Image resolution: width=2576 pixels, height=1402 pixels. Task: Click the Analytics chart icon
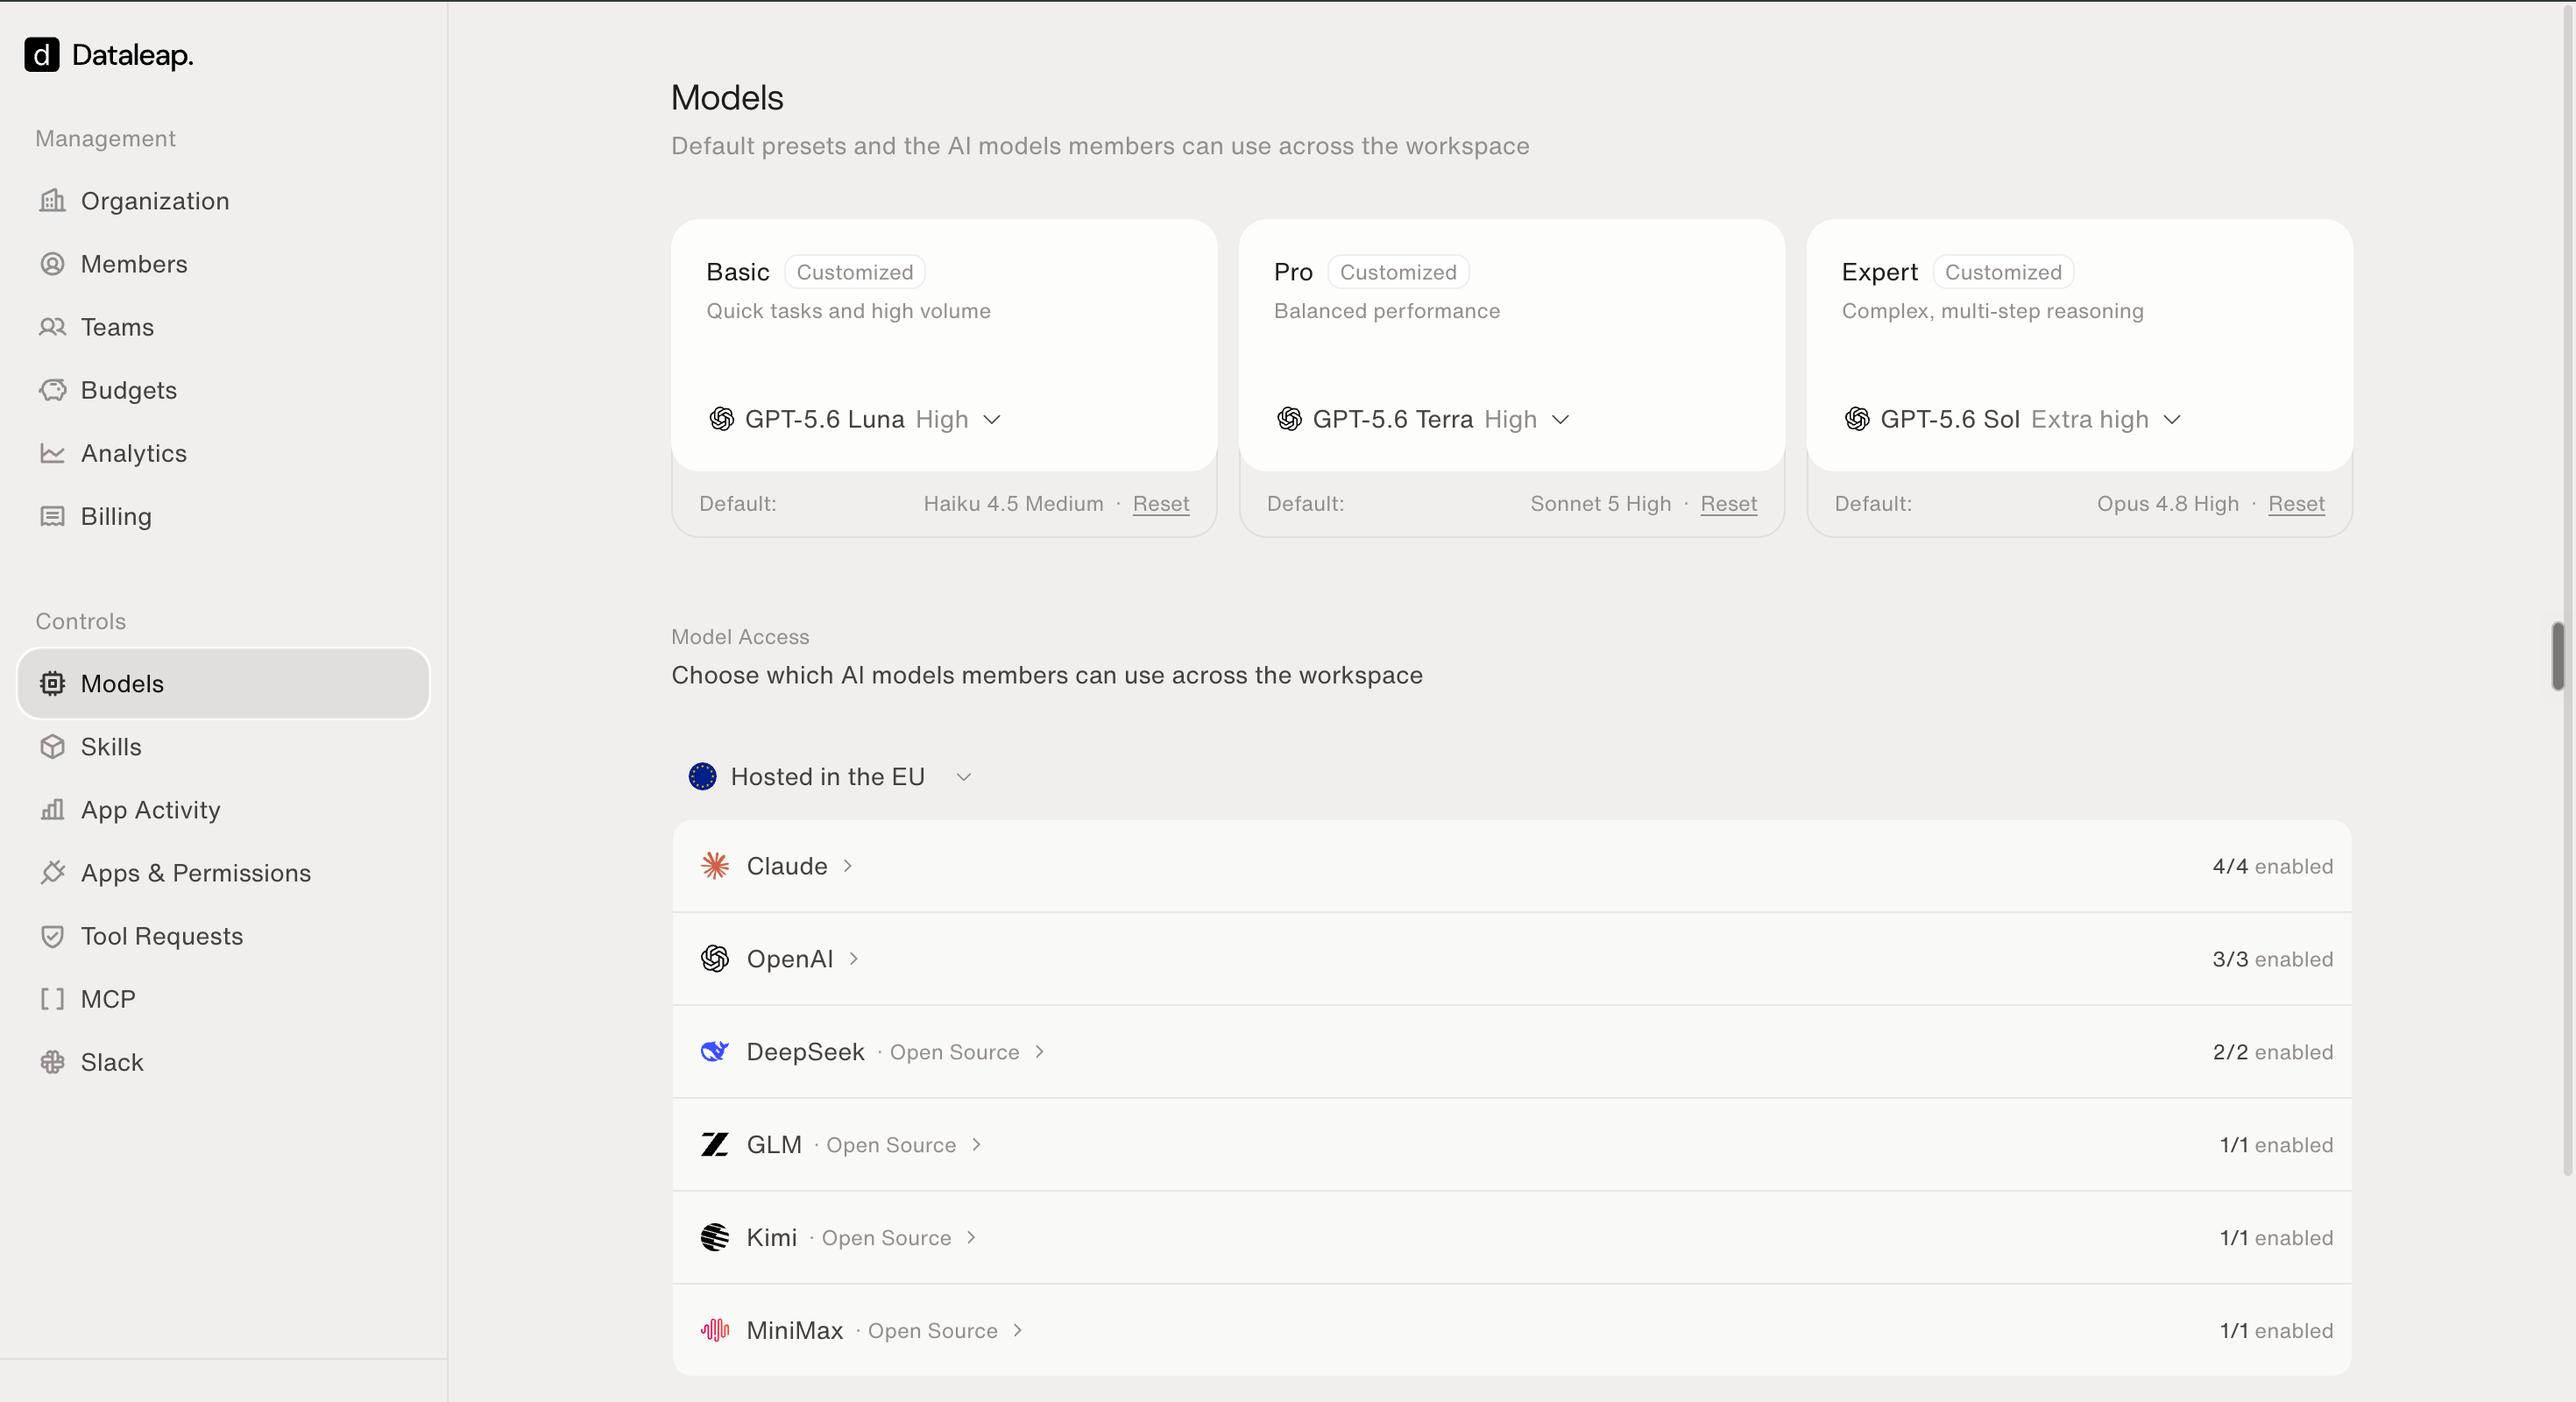(52, 453)
